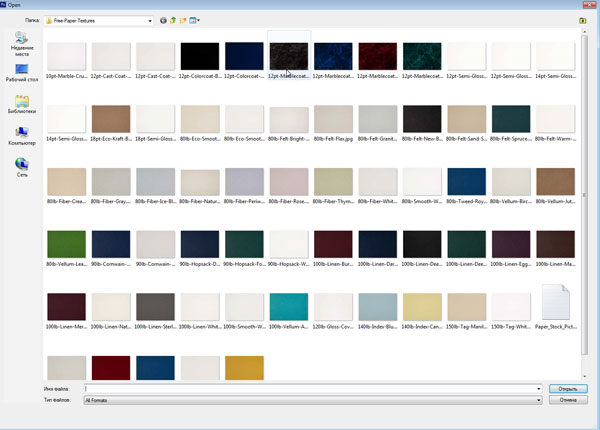
Task: Select the 140lb-Index-Blu thumbnail
Action: pyautogui.click(x=377, y=307)
